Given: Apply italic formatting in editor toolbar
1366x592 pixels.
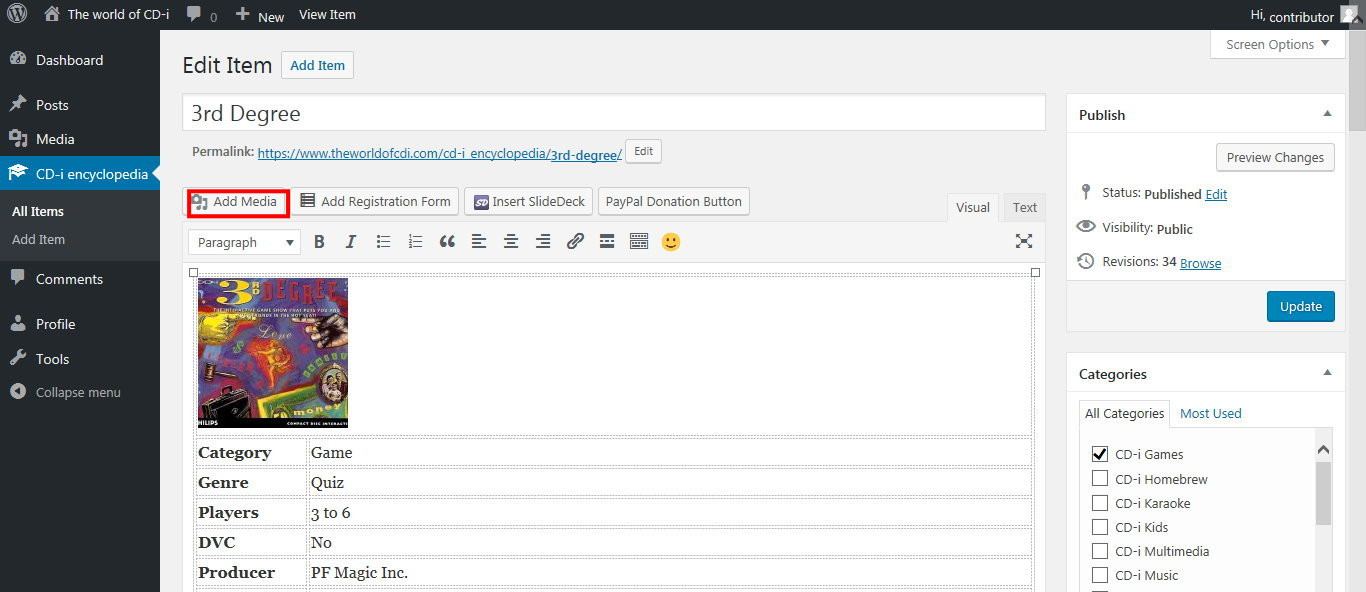Looking at the screenshot, I should tap(351, 242).
